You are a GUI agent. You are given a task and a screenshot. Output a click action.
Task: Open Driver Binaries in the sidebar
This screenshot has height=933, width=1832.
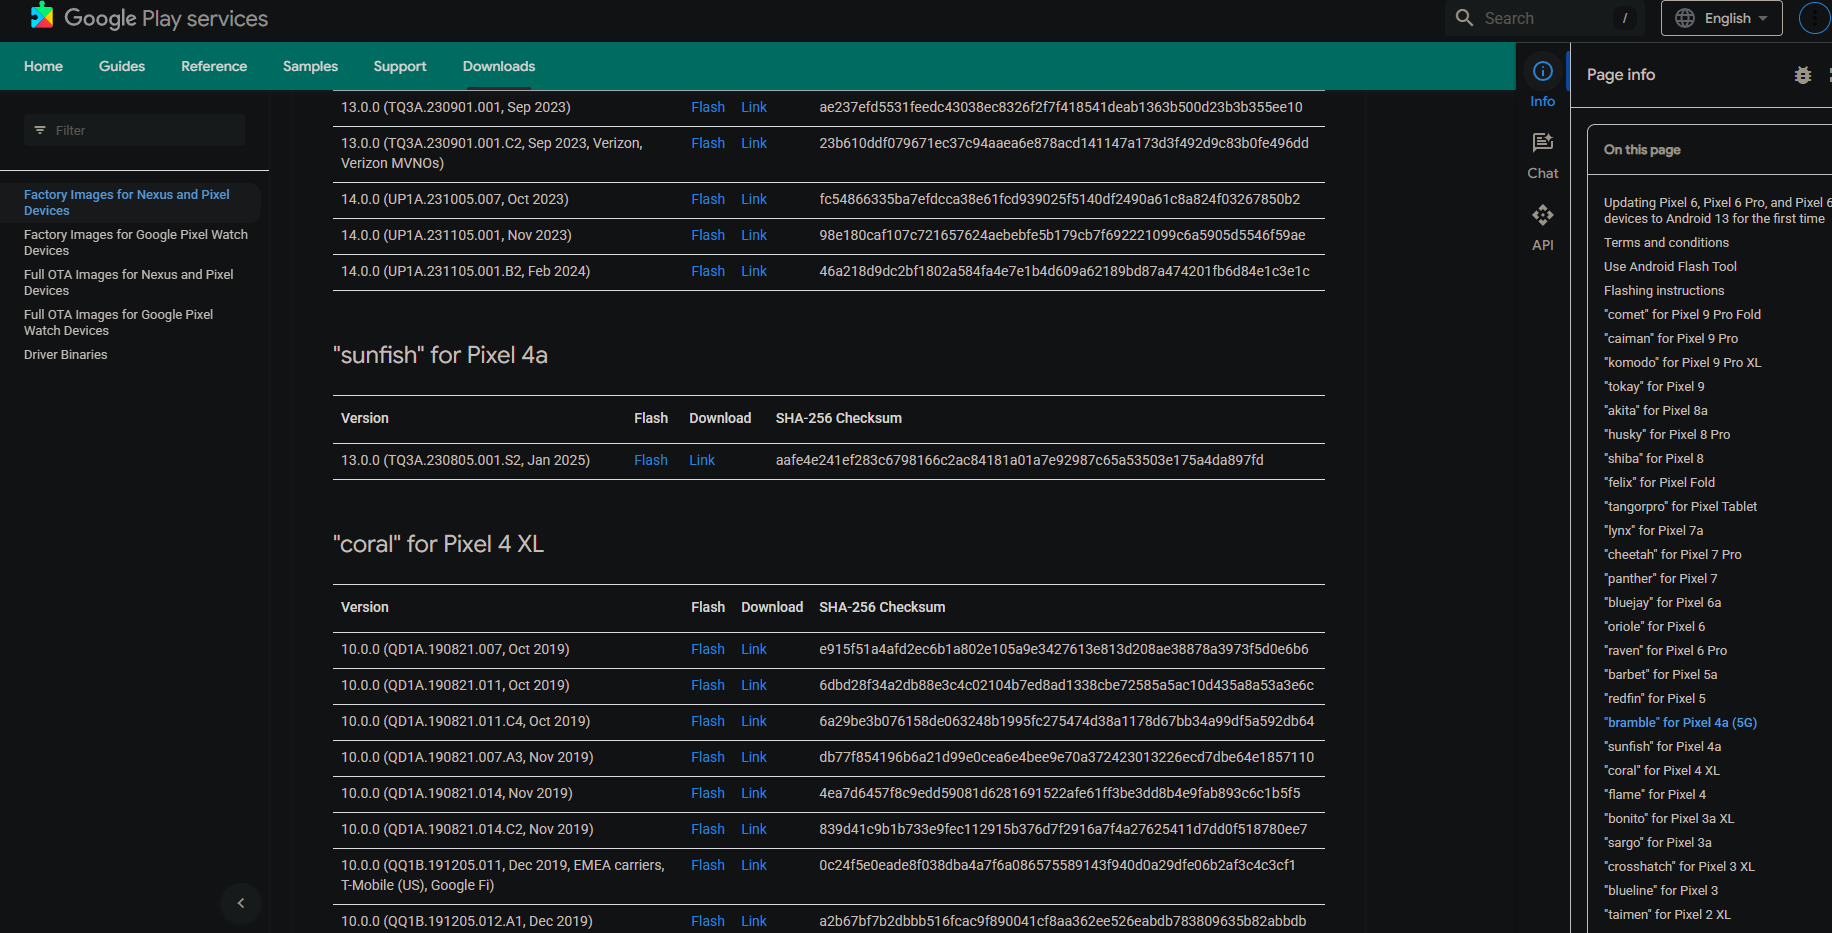66,355
